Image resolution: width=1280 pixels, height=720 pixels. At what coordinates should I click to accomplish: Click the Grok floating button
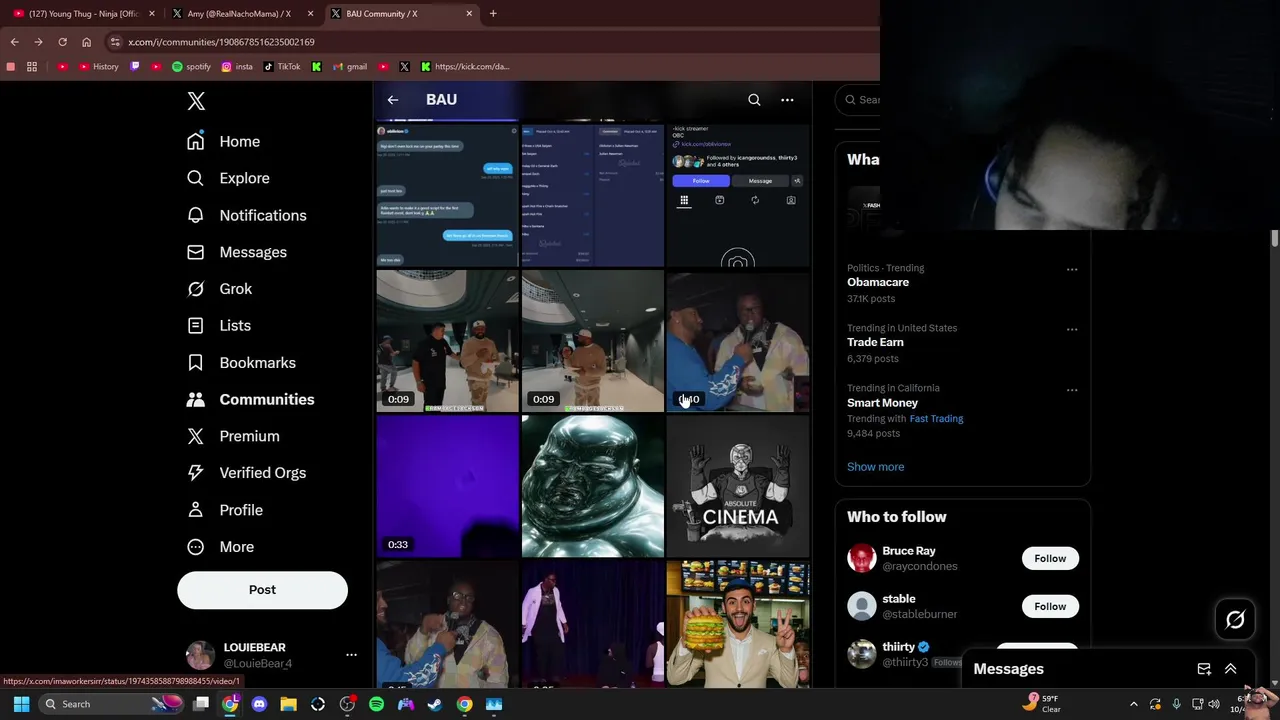point(1235,620)
